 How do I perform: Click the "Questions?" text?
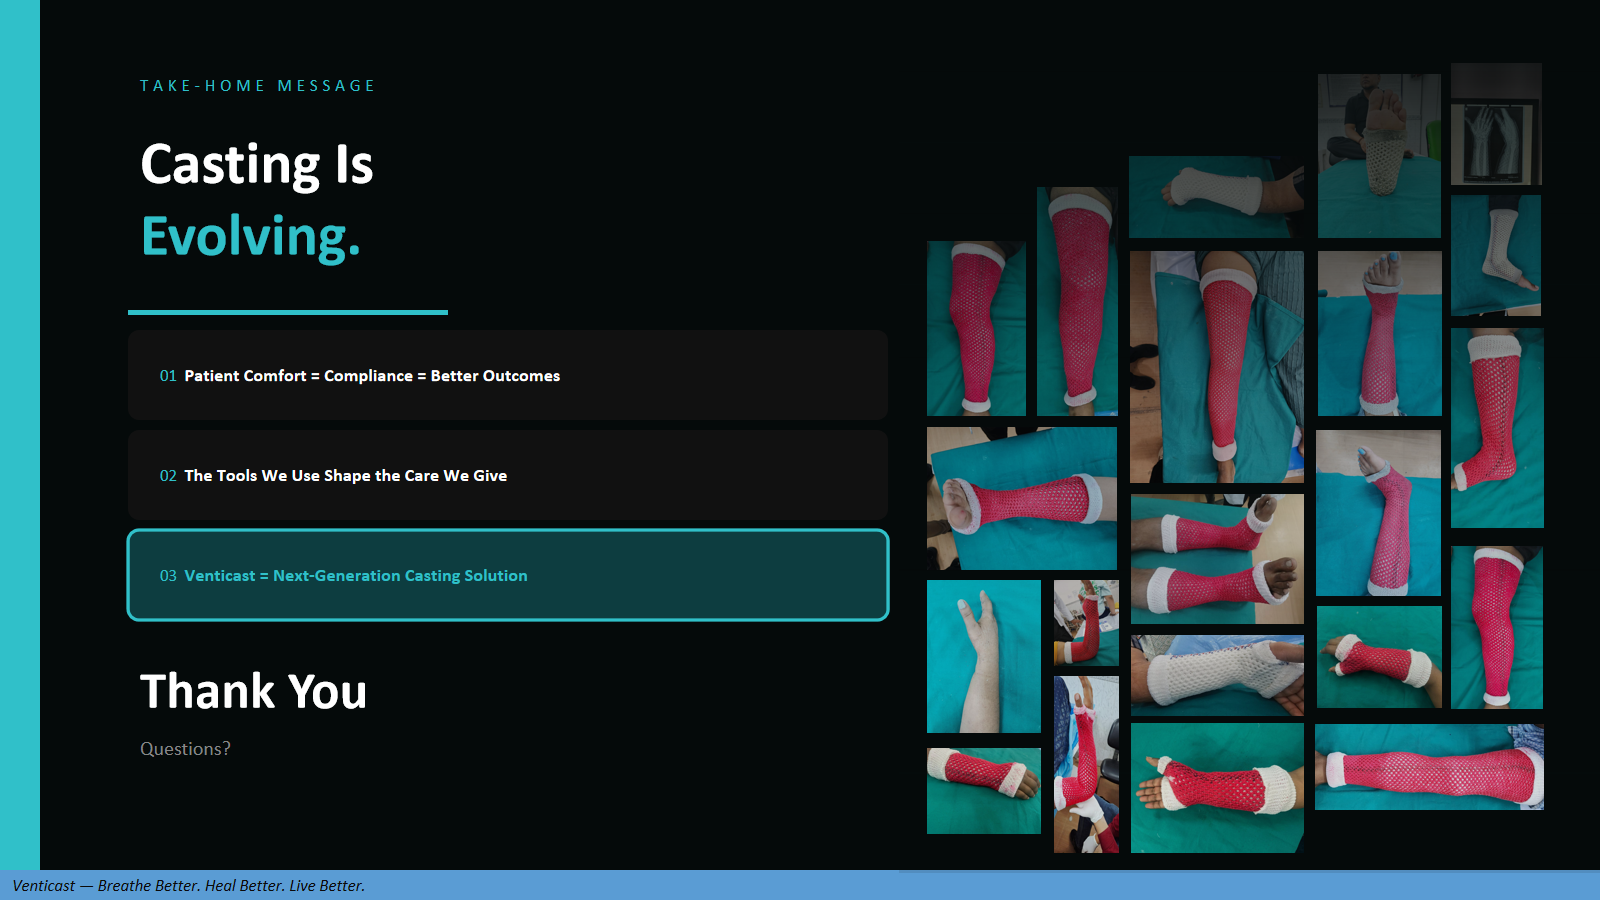pos(185,749)
